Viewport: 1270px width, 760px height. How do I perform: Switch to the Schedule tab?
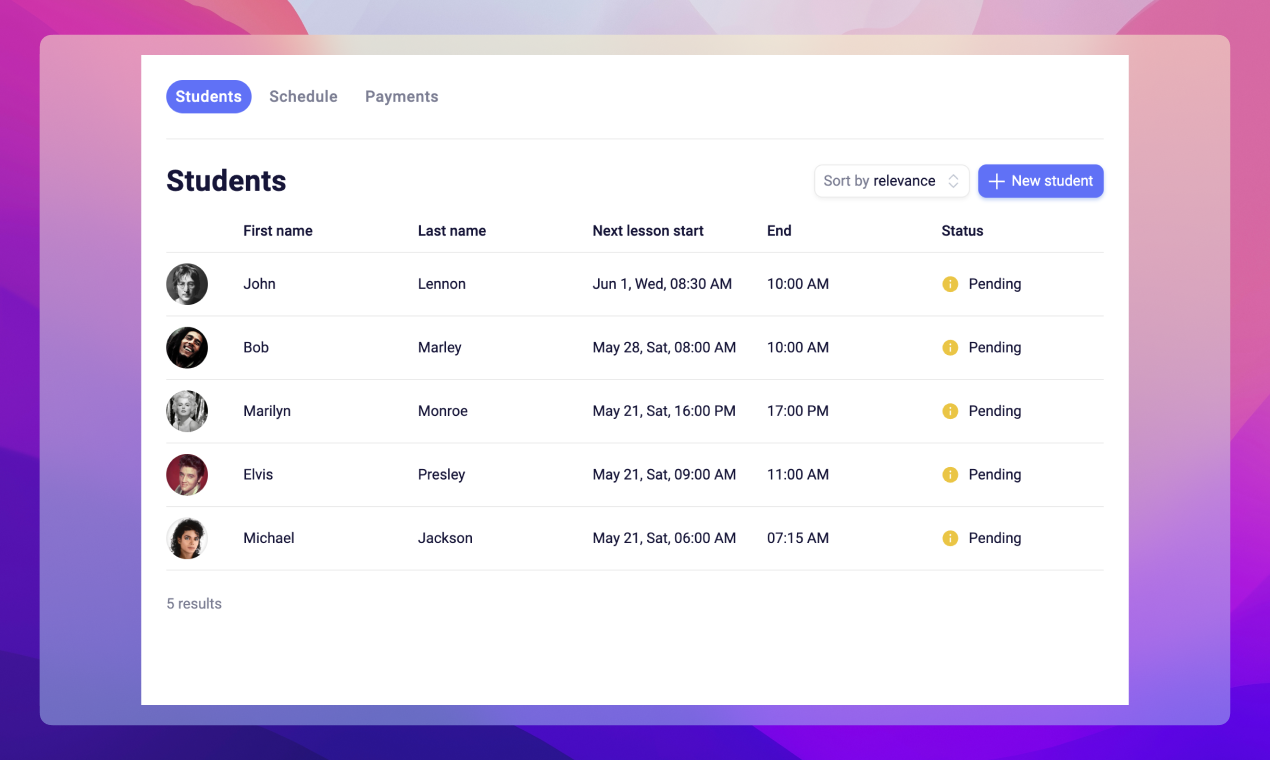303,97
